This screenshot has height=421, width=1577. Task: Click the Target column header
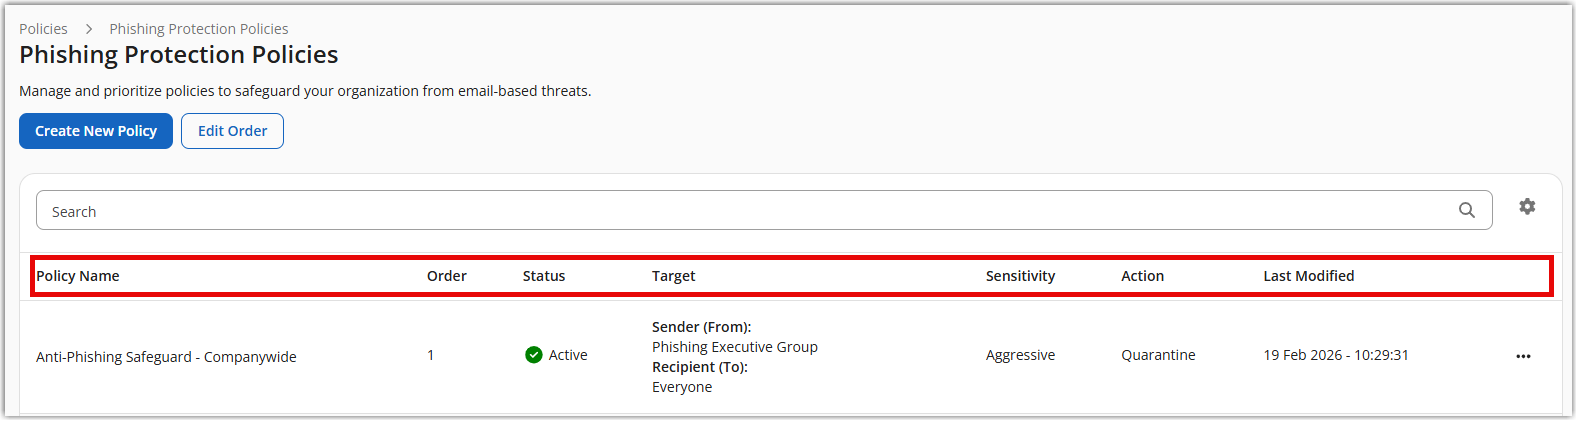tap(673, 276)
